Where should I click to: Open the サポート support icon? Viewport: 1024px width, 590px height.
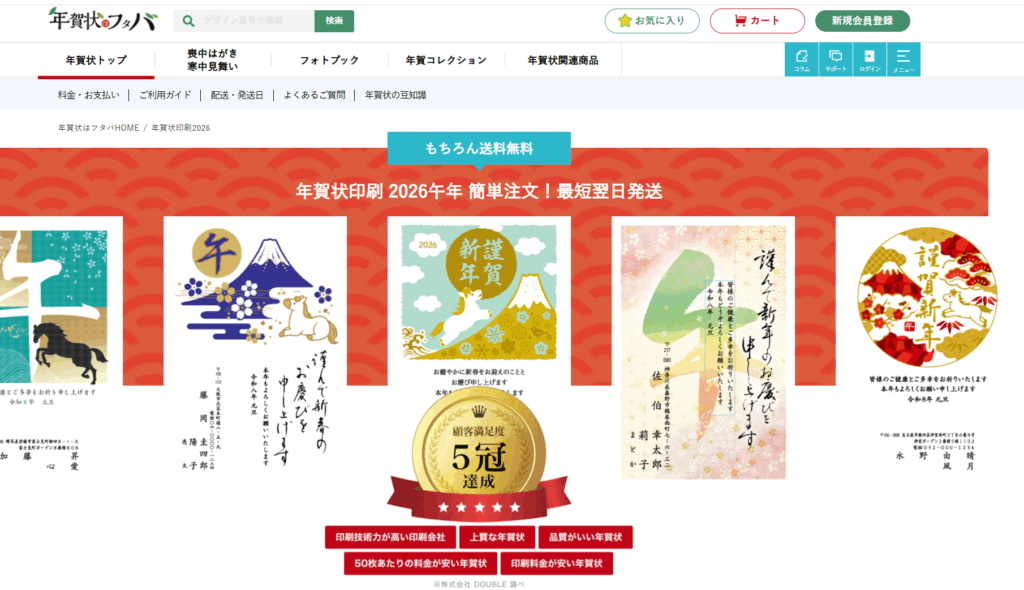pos(835,59)
